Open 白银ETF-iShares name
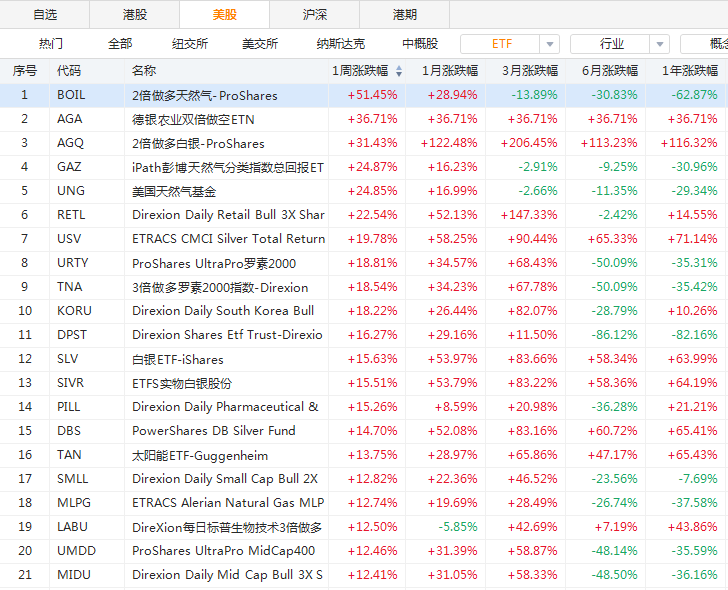 pos(178,359)
